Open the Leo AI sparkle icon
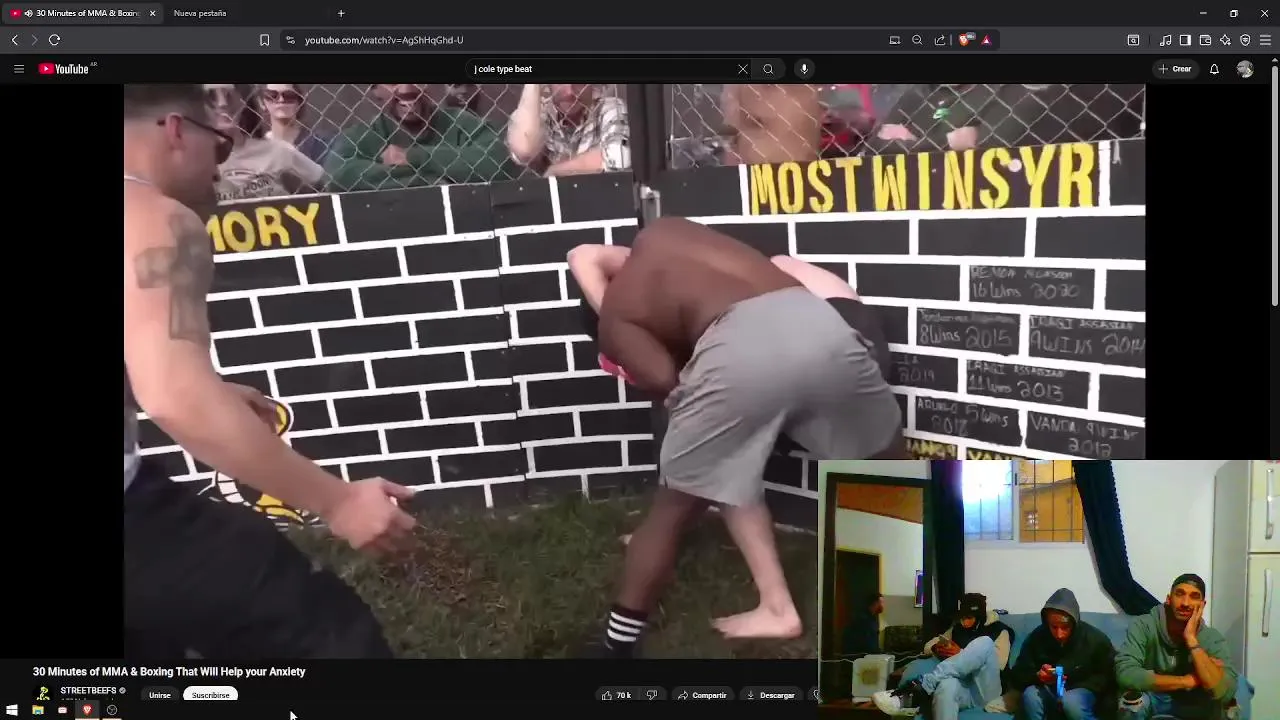The width and height of the screenshot is (1280, 720). coord(1225,40)
